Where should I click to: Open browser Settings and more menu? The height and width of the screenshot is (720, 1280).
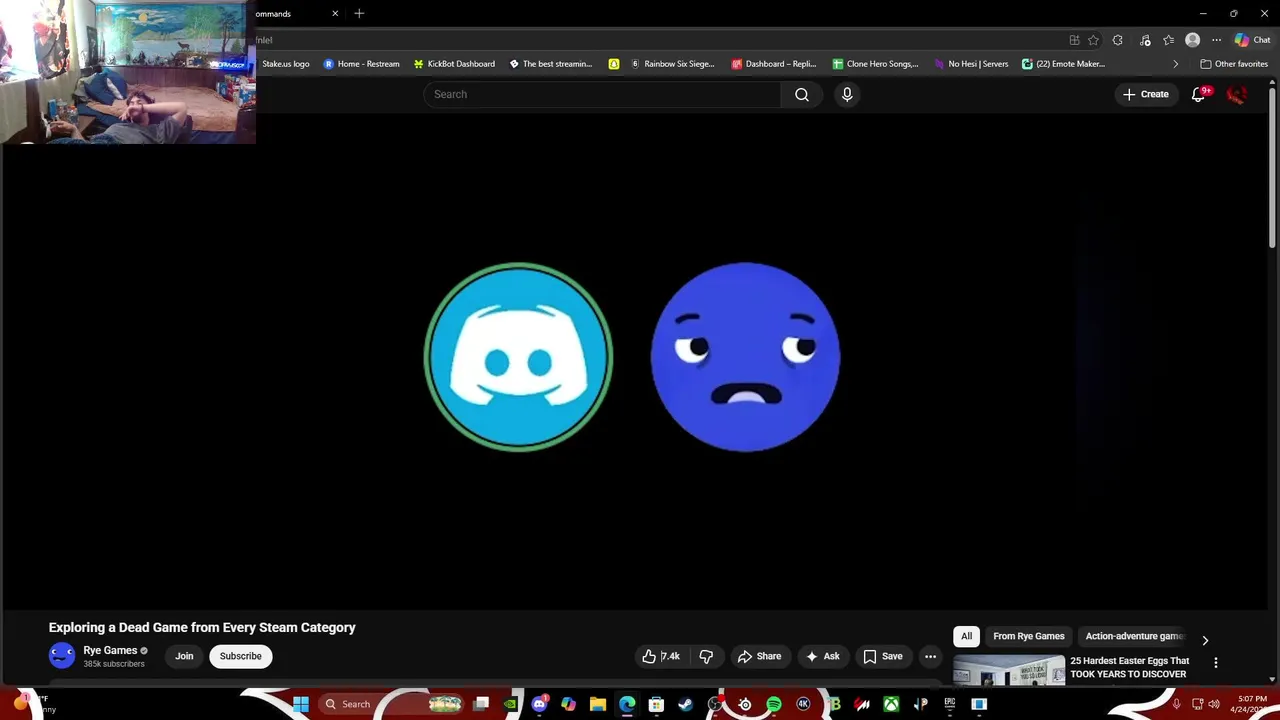[1216, 40]
